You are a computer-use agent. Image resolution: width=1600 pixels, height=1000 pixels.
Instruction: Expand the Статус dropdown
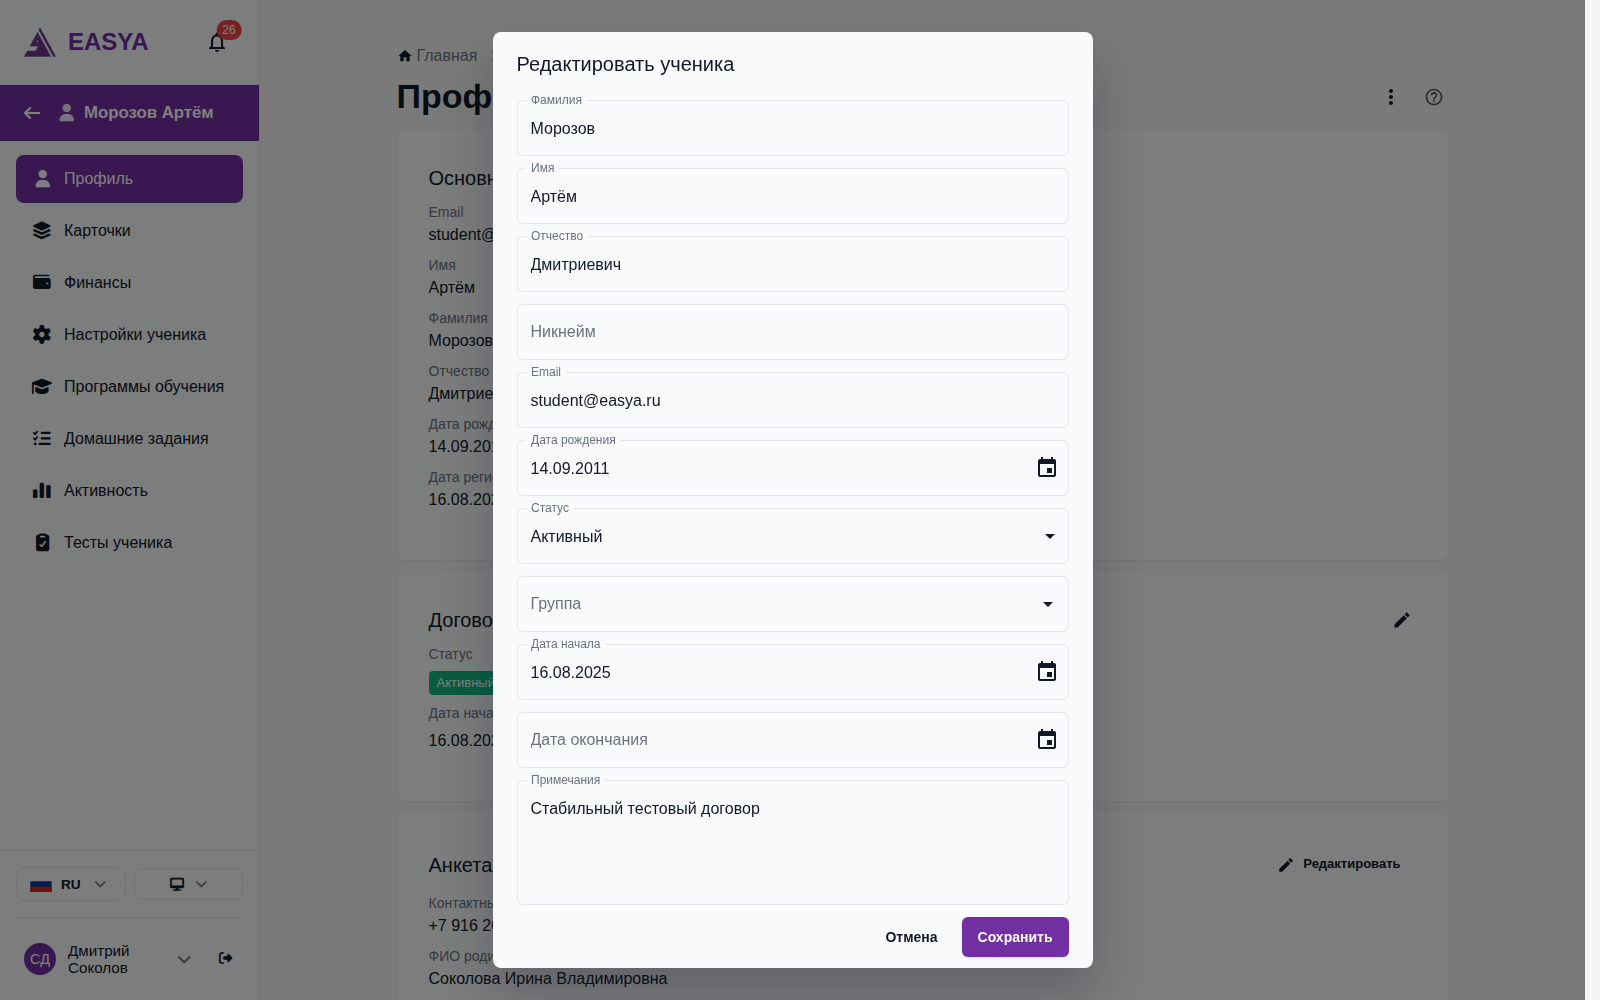pyautogui.click(x=792, y=536)
